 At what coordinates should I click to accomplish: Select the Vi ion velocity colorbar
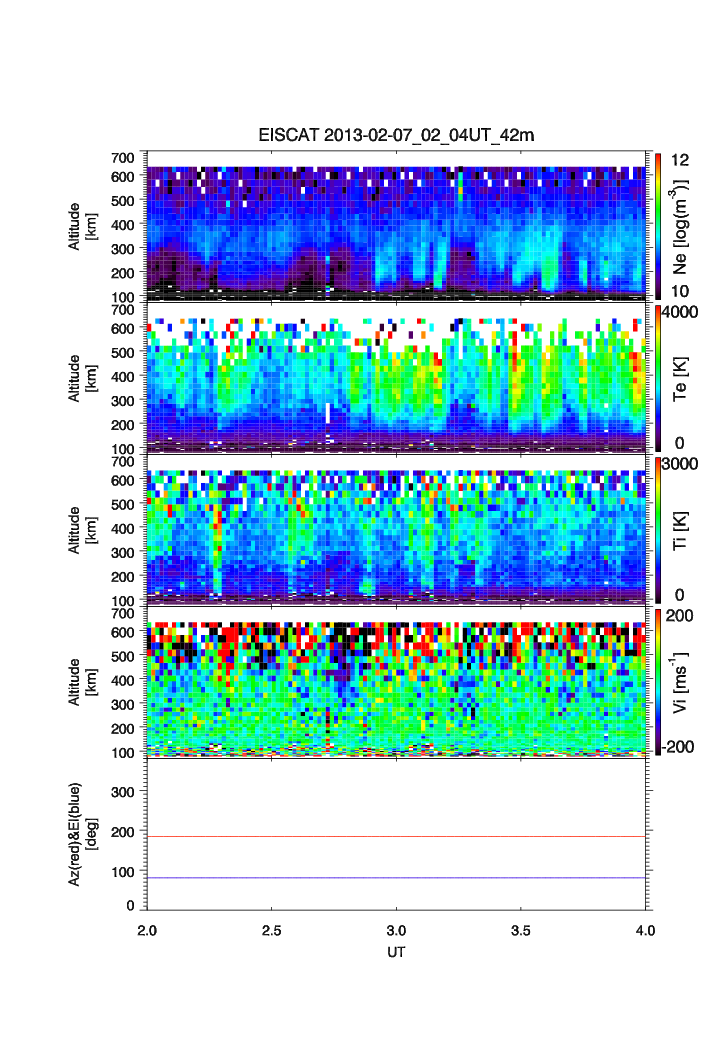658,681
